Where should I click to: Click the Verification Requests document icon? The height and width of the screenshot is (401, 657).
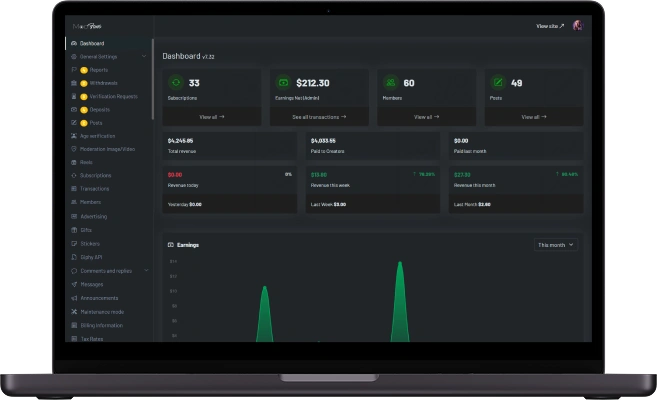click(x=74, y=96)
